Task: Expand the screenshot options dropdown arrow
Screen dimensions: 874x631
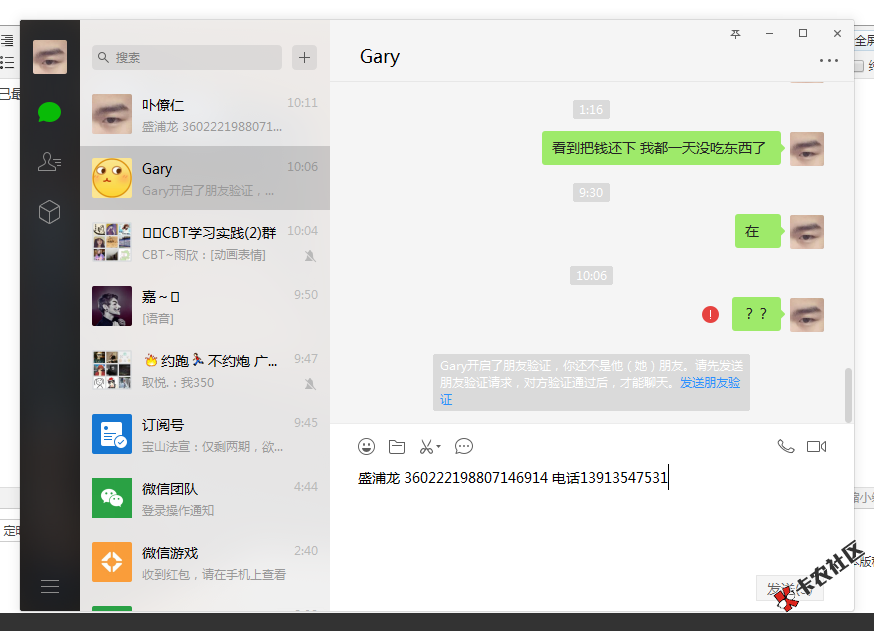Action: tap(439, 446)
